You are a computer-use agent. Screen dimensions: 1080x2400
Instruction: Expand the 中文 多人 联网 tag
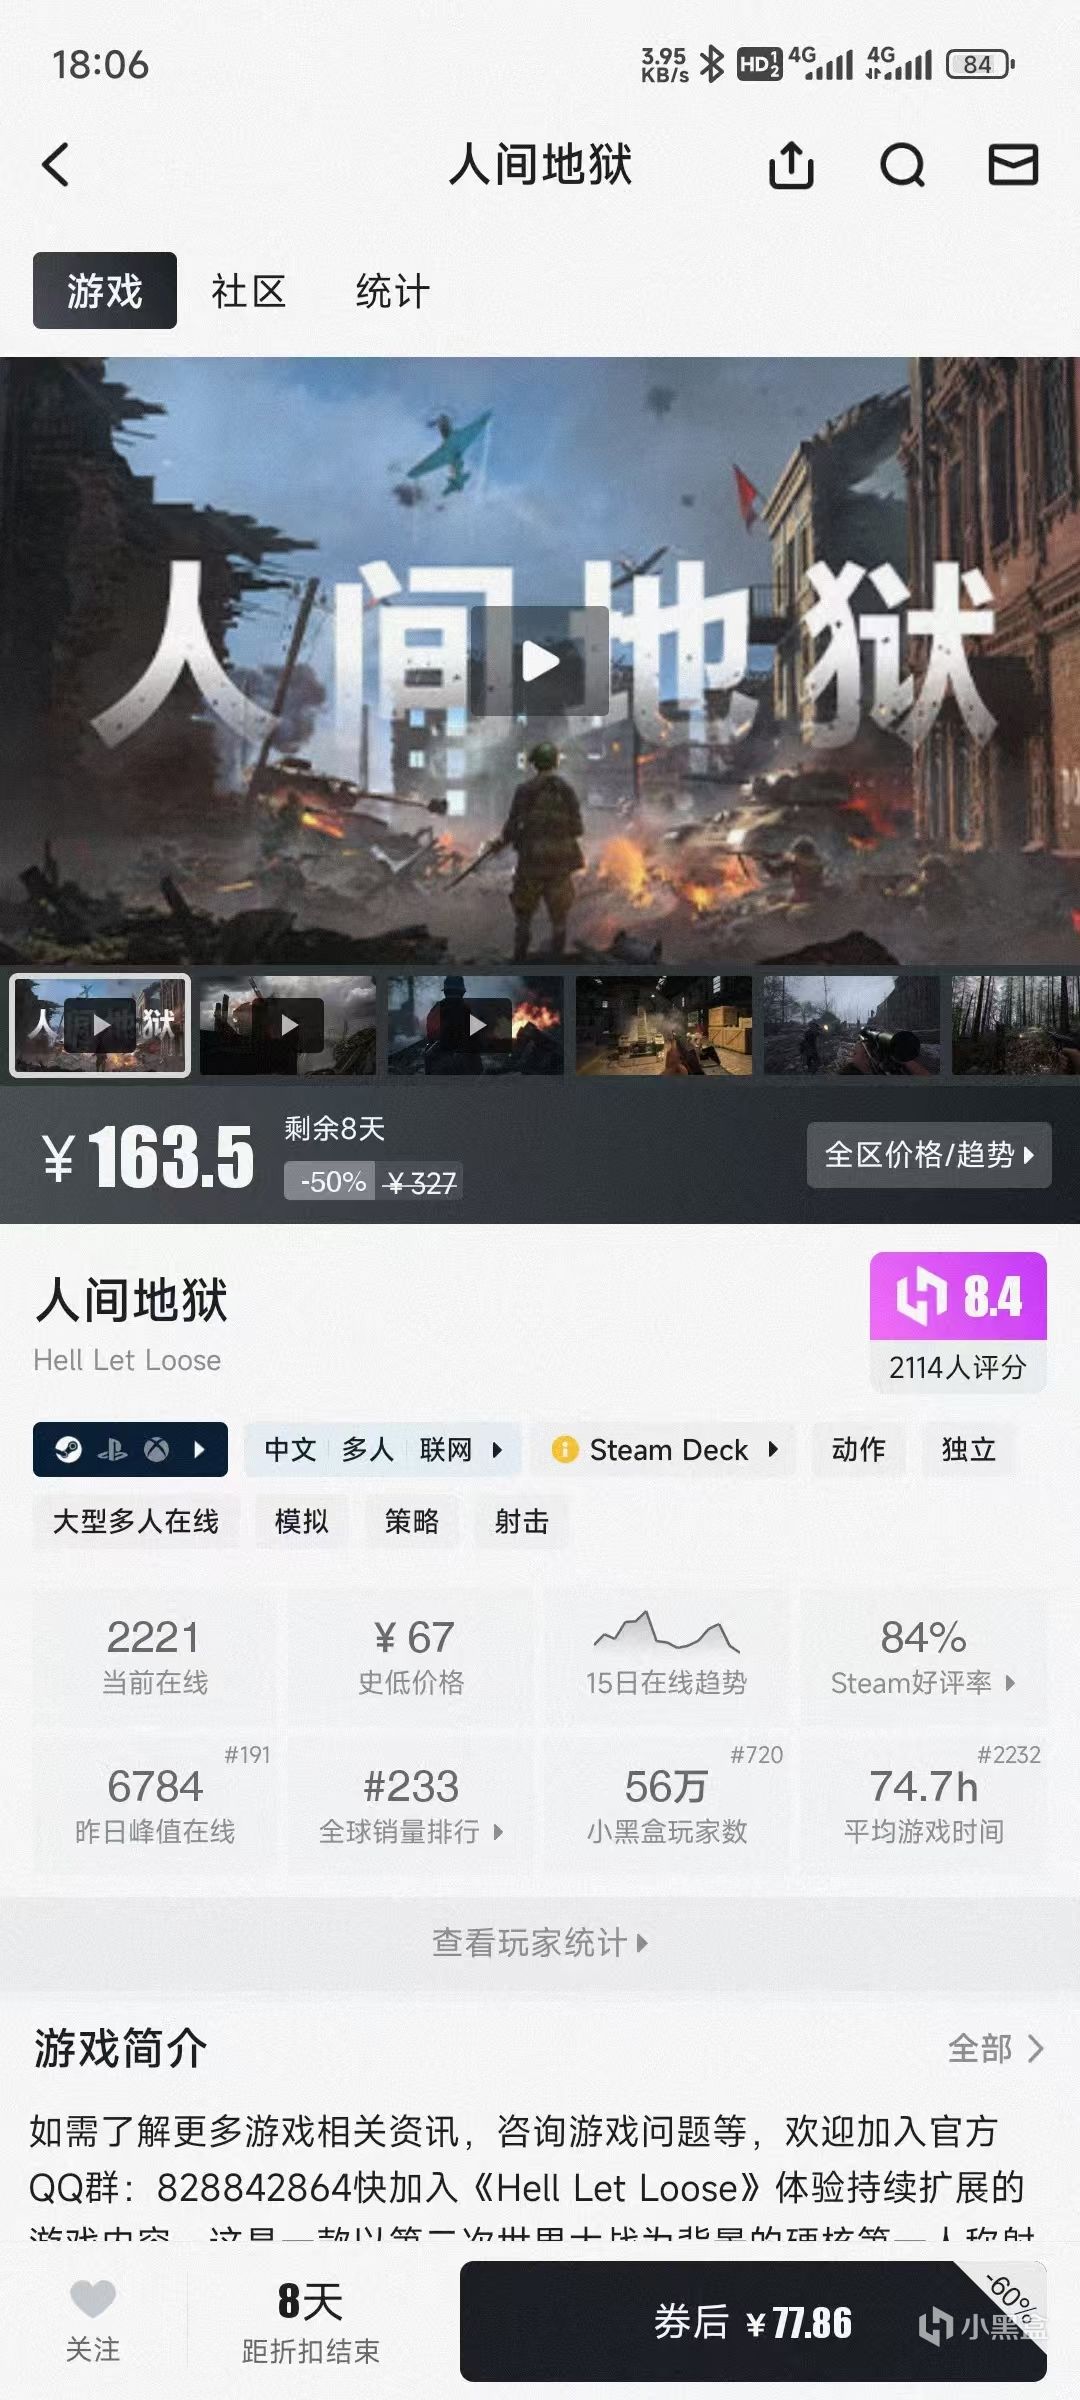click(382, 1449)
